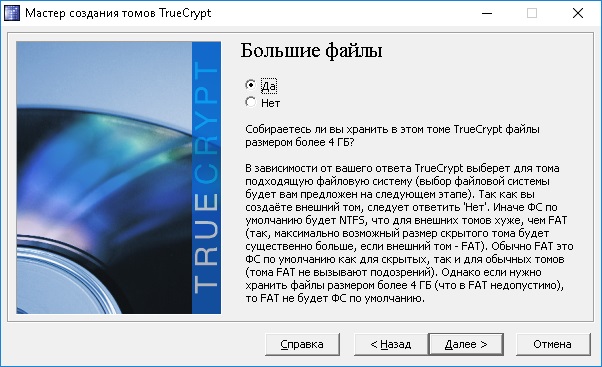Go back with the '< Назад' button
The height and width of the screenshot is (367, 602).
tap(391, 344)
